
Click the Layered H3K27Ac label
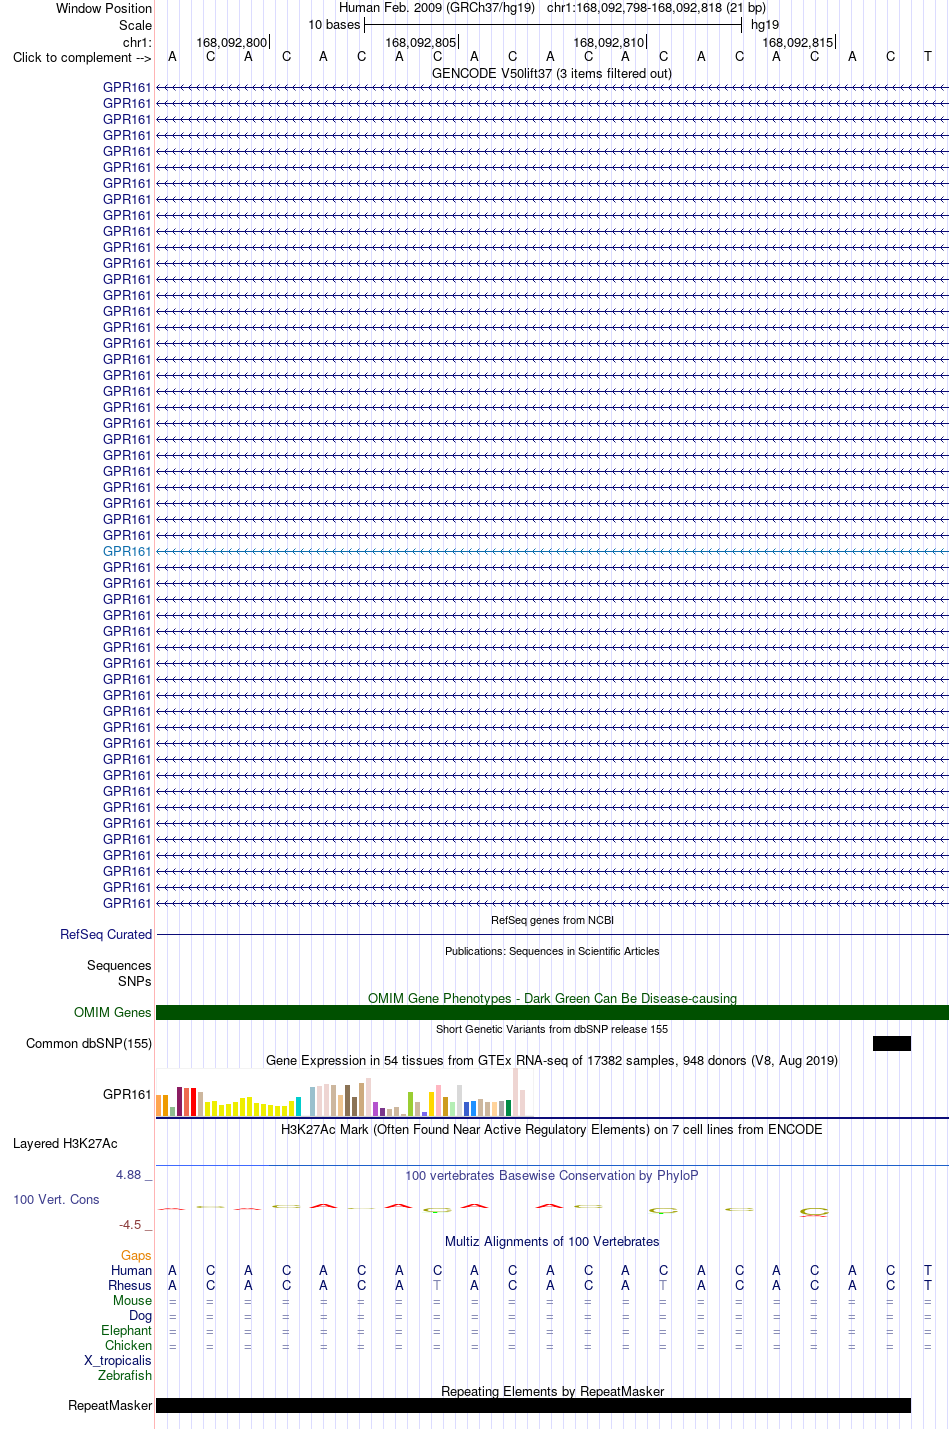coord(65,1143)
